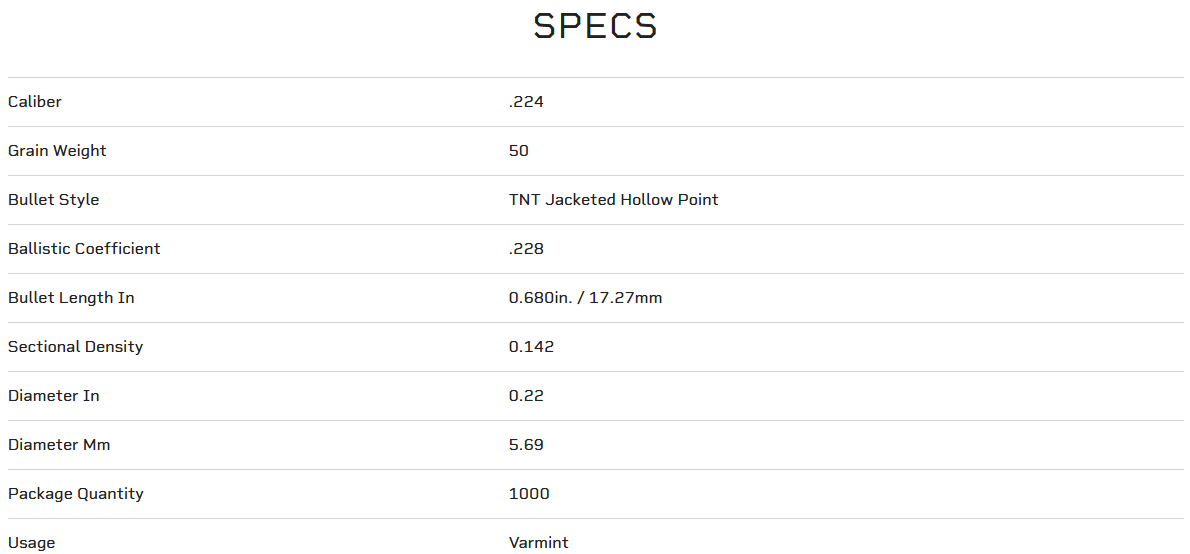Click the SPECS heading
The width and height of the screenshot is (1190, 554).
[595, 27]
